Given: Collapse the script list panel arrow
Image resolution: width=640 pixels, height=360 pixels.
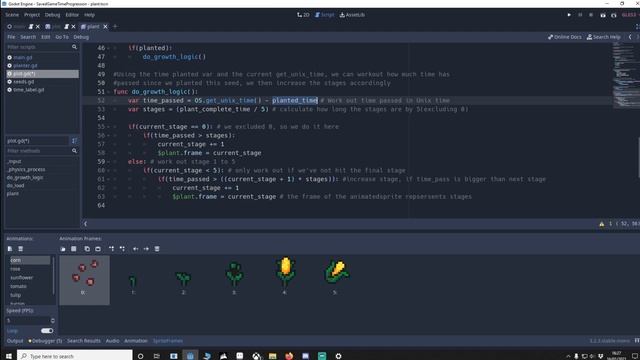Looking at the screenshot, I should click(x=85, y=224).
